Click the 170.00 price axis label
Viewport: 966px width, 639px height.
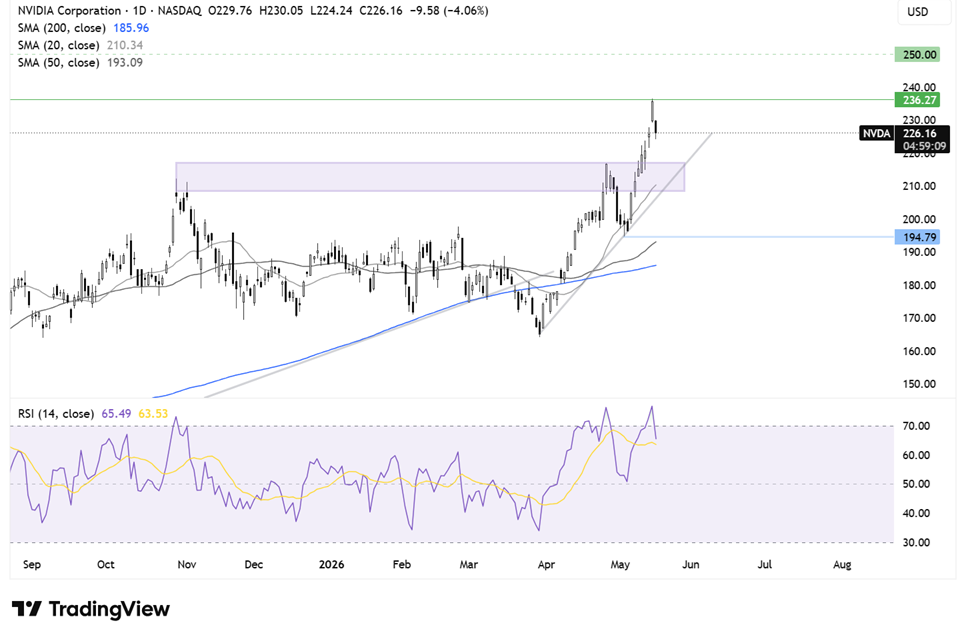pos(919,318)
